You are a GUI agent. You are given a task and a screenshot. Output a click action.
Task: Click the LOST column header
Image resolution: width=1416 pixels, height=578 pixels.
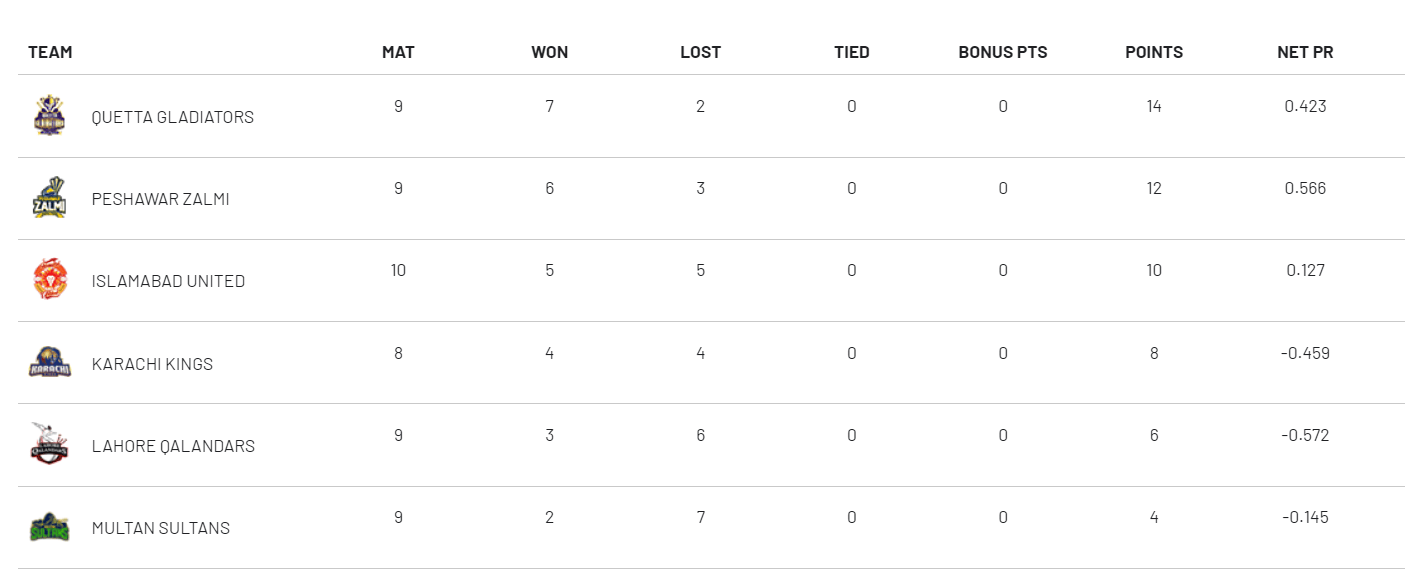click(x=700, y=52)
